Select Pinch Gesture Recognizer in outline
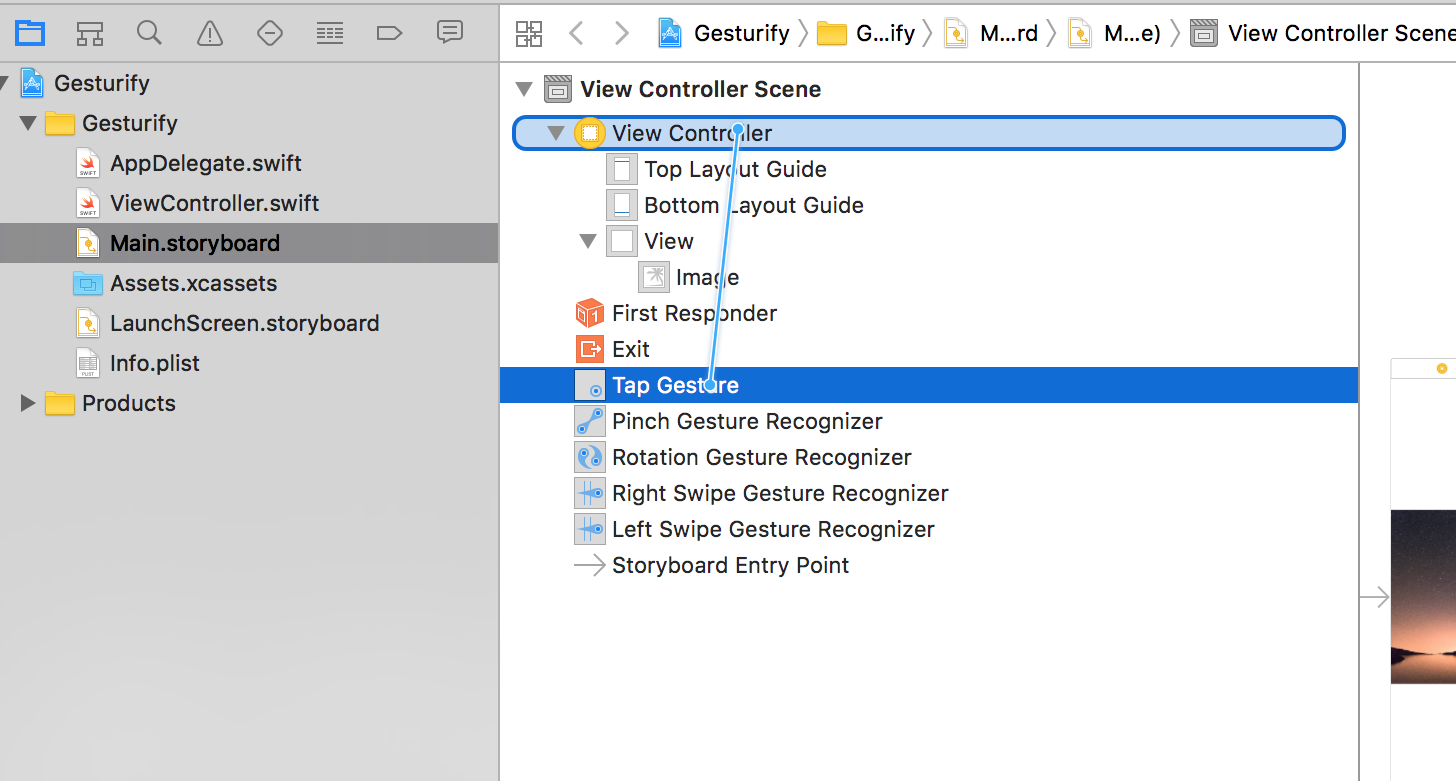The width and height of the screenshot is (1456, 781). click(746, 421)
